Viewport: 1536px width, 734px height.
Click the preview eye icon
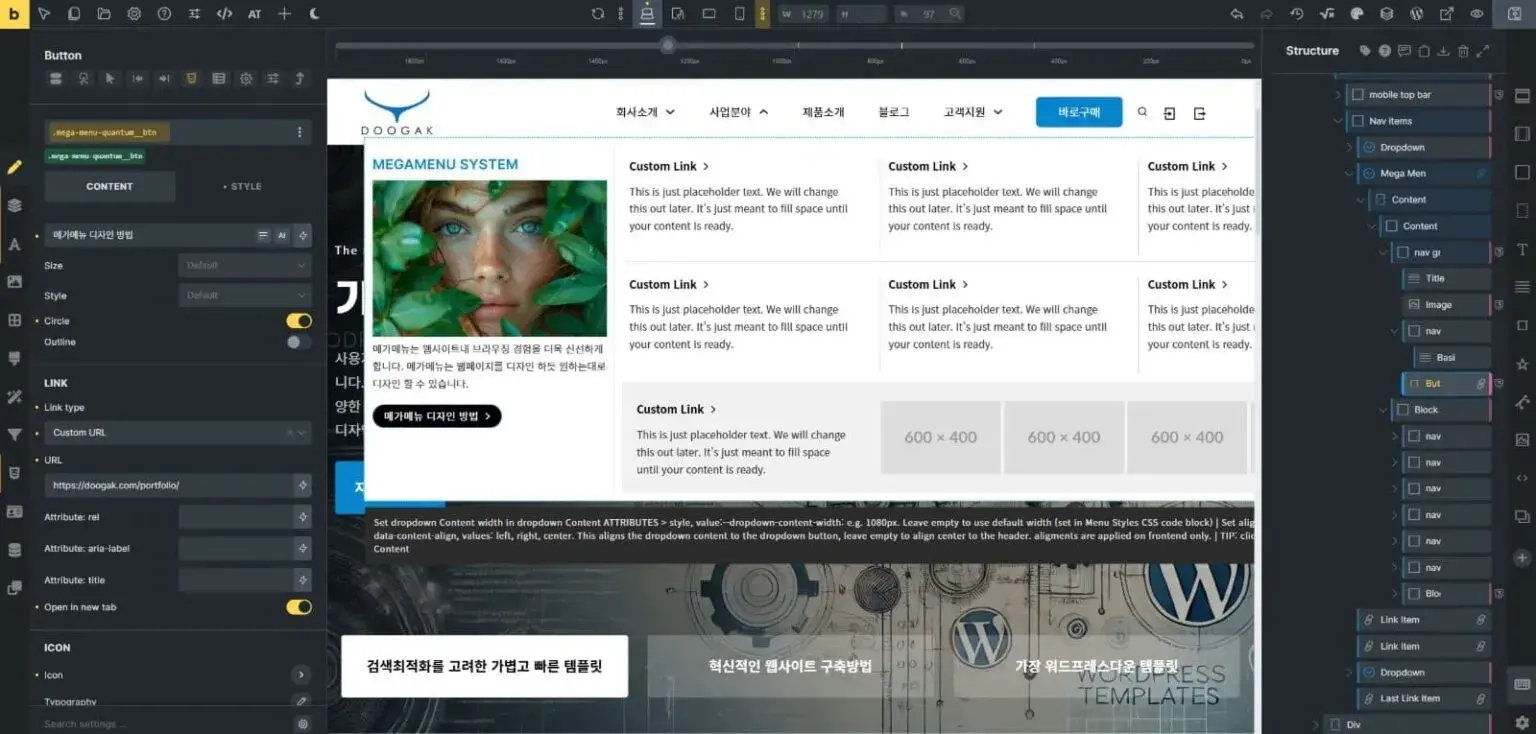coord(1477,14)
